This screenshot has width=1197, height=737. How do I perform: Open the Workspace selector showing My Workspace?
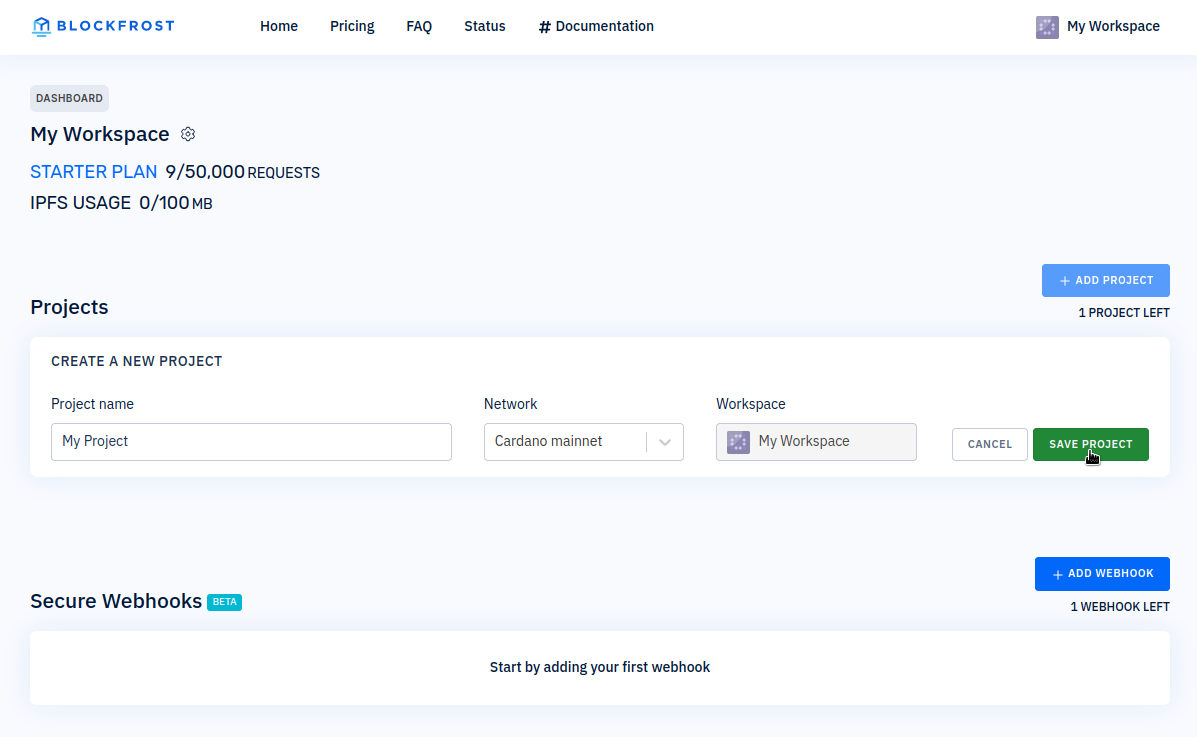[x=816, y=441]
